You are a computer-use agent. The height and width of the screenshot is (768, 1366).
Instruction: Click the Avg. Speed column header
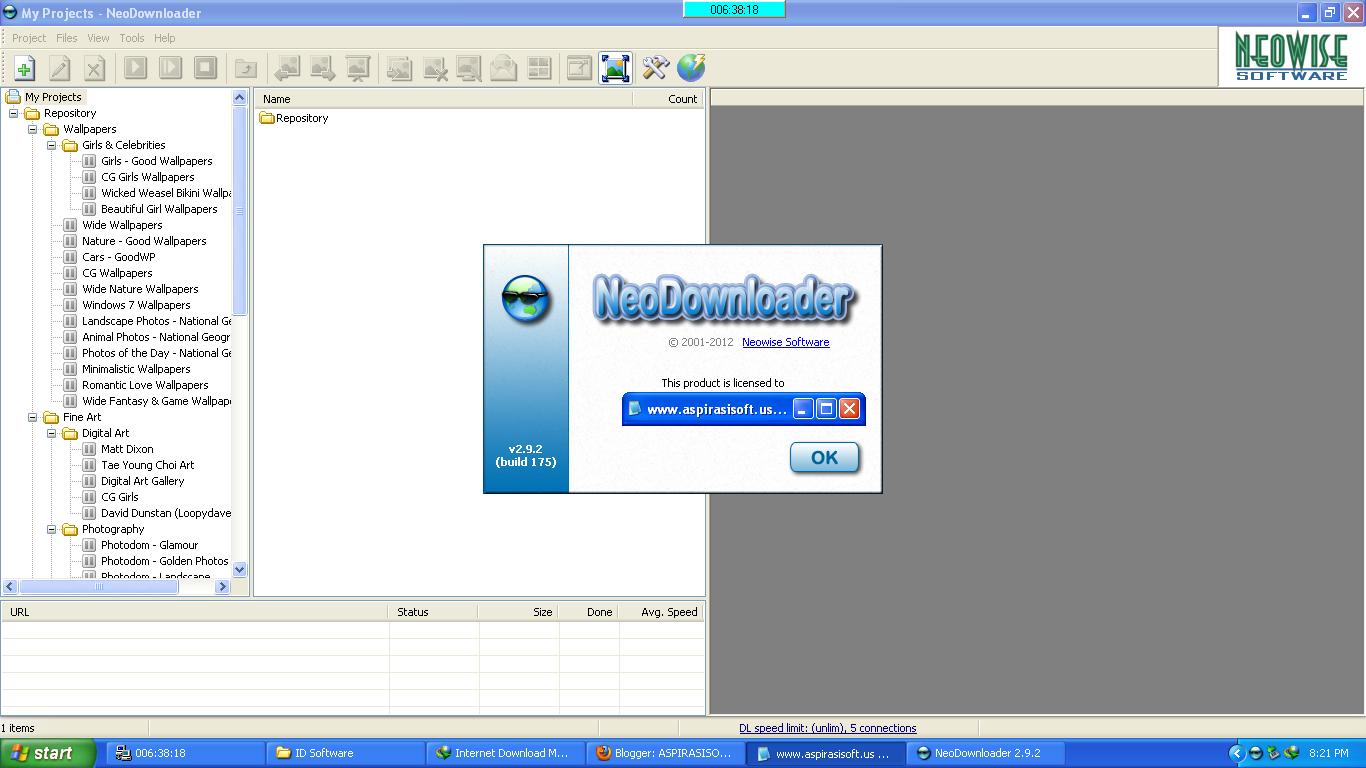tap(660, 612)
